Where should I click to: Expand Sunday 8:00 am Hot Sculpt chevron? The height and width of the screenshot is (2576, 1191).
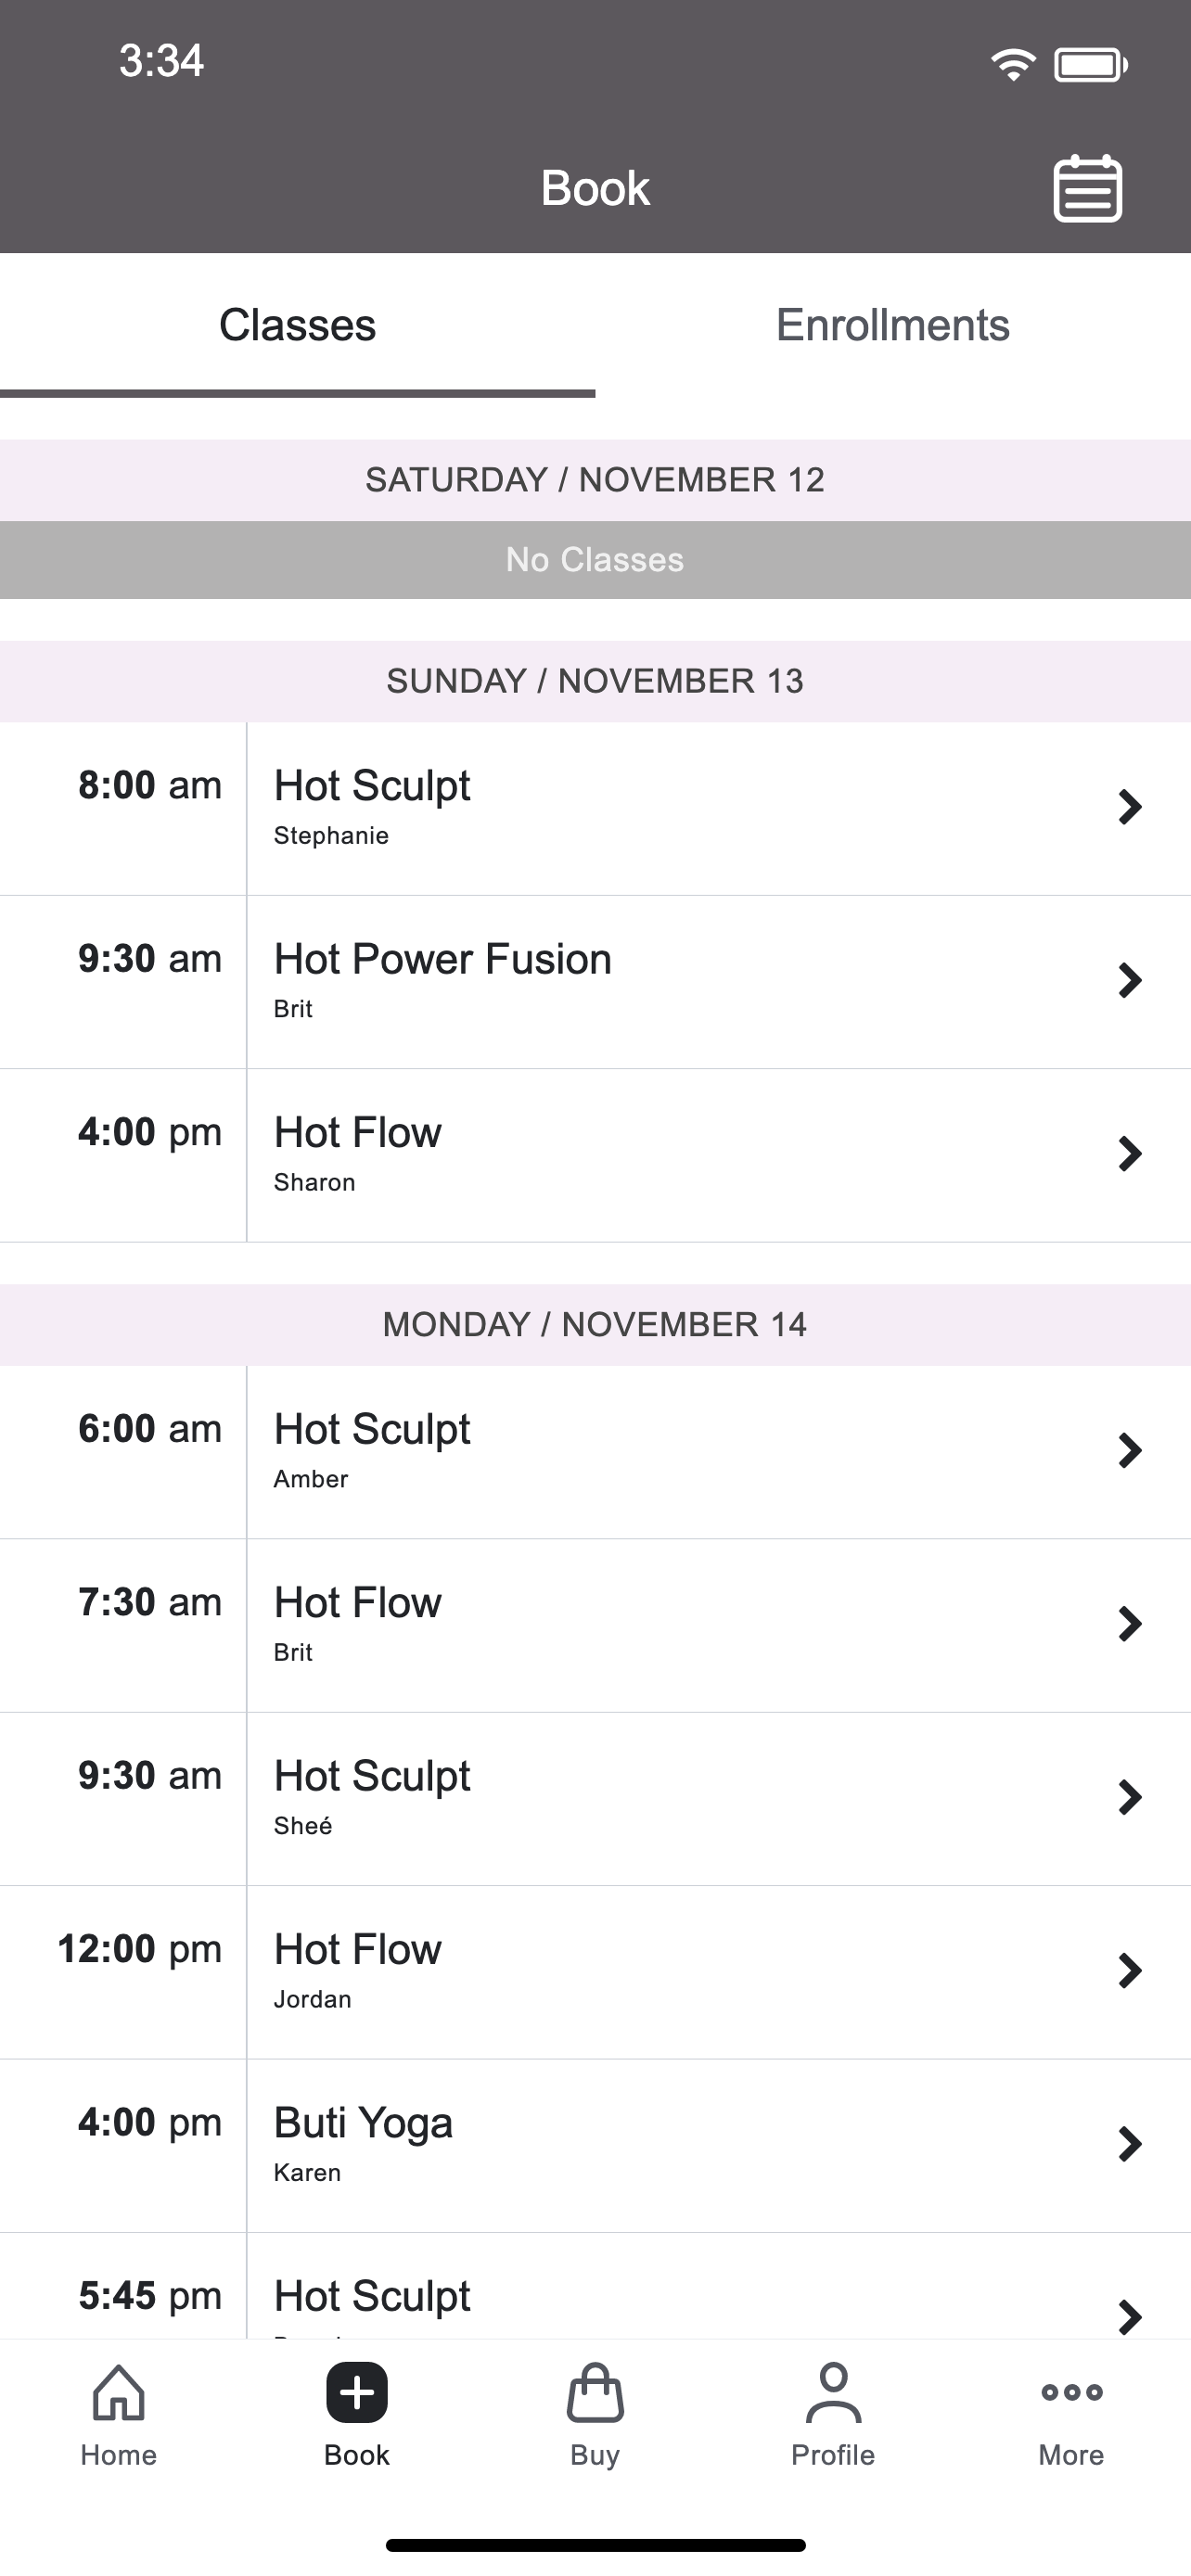pos(1130,807)
